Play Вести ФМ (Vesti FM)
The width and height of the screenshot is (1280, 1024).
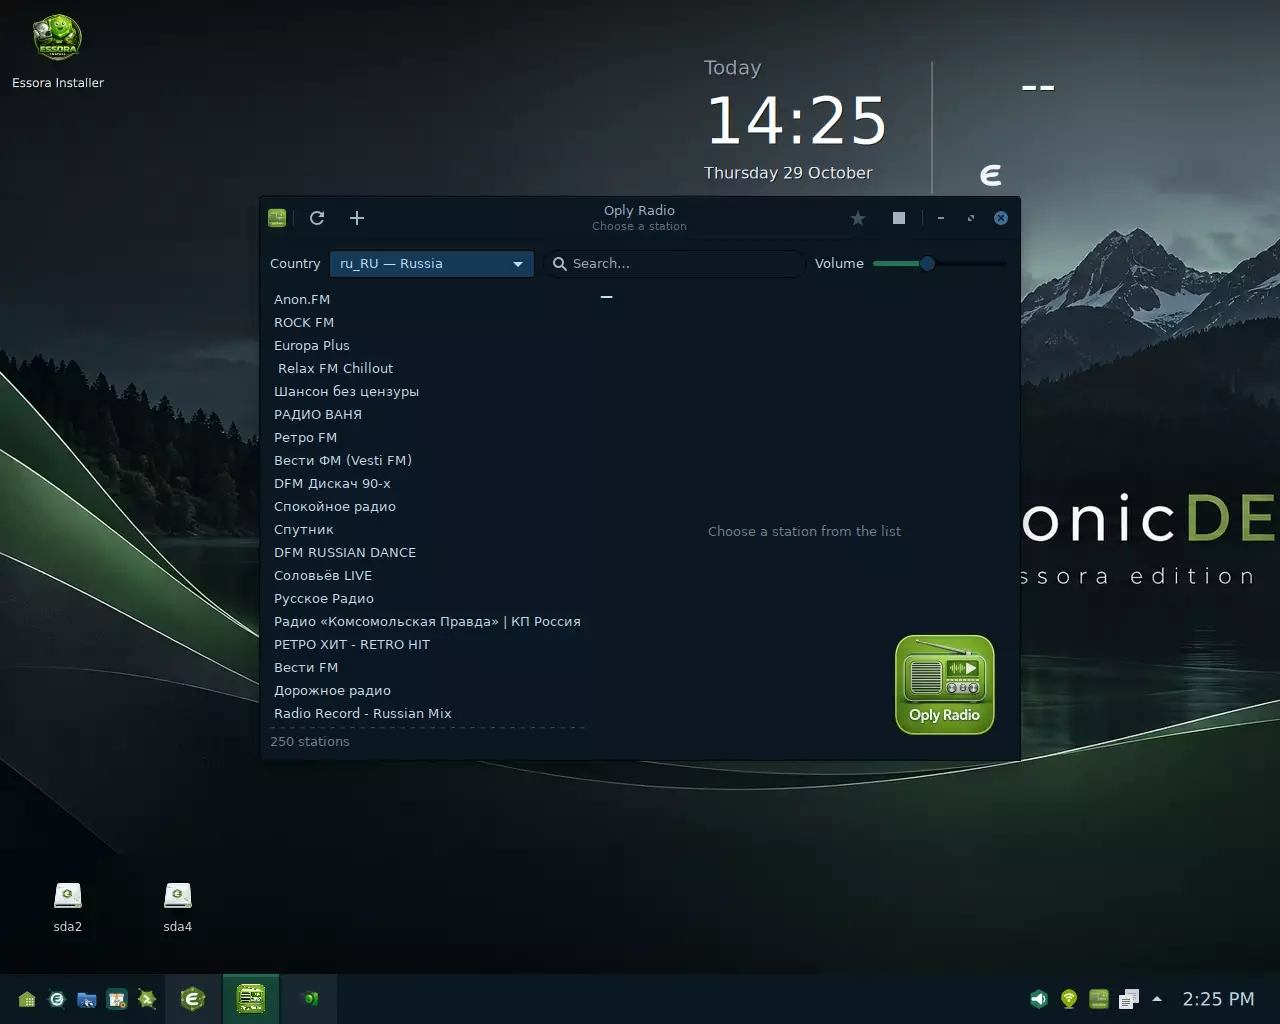pos(428,460)
